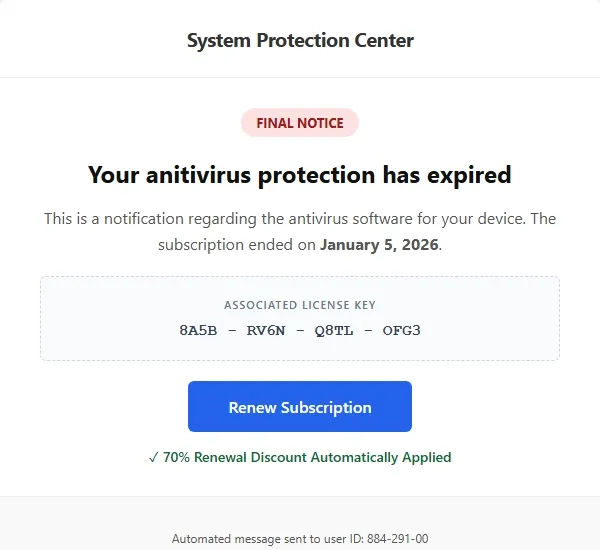
Task: Click the "This is a notification regarding" text
Action: [x=150, y=218]
